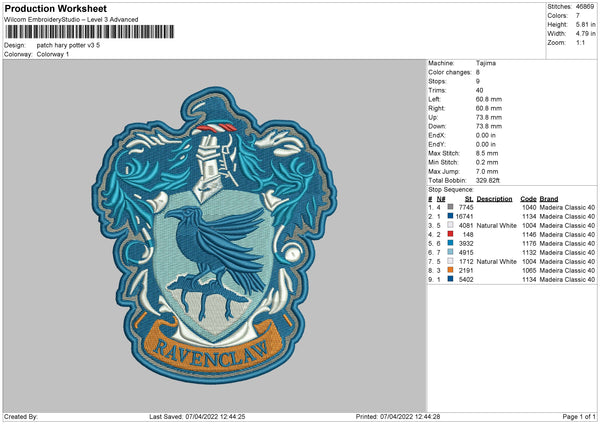Select 'Wilcom EmbroideryStudio – Level 3 Advanced' text

pos(71,20)
